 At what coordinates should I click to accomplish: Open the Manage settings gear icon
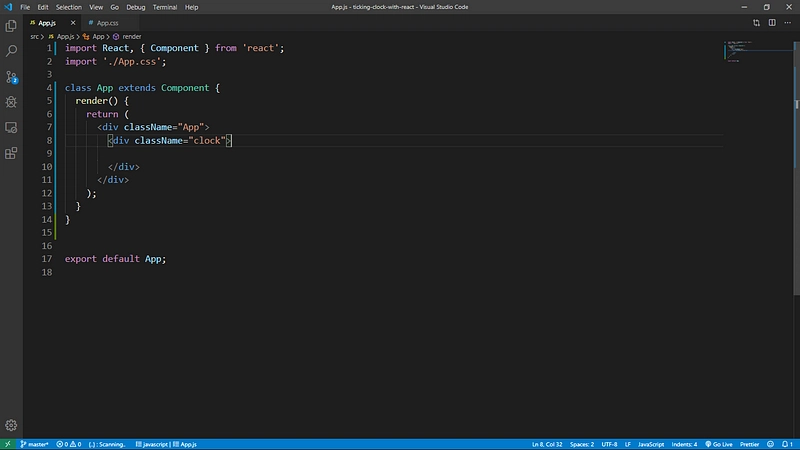tap(11, 425)
